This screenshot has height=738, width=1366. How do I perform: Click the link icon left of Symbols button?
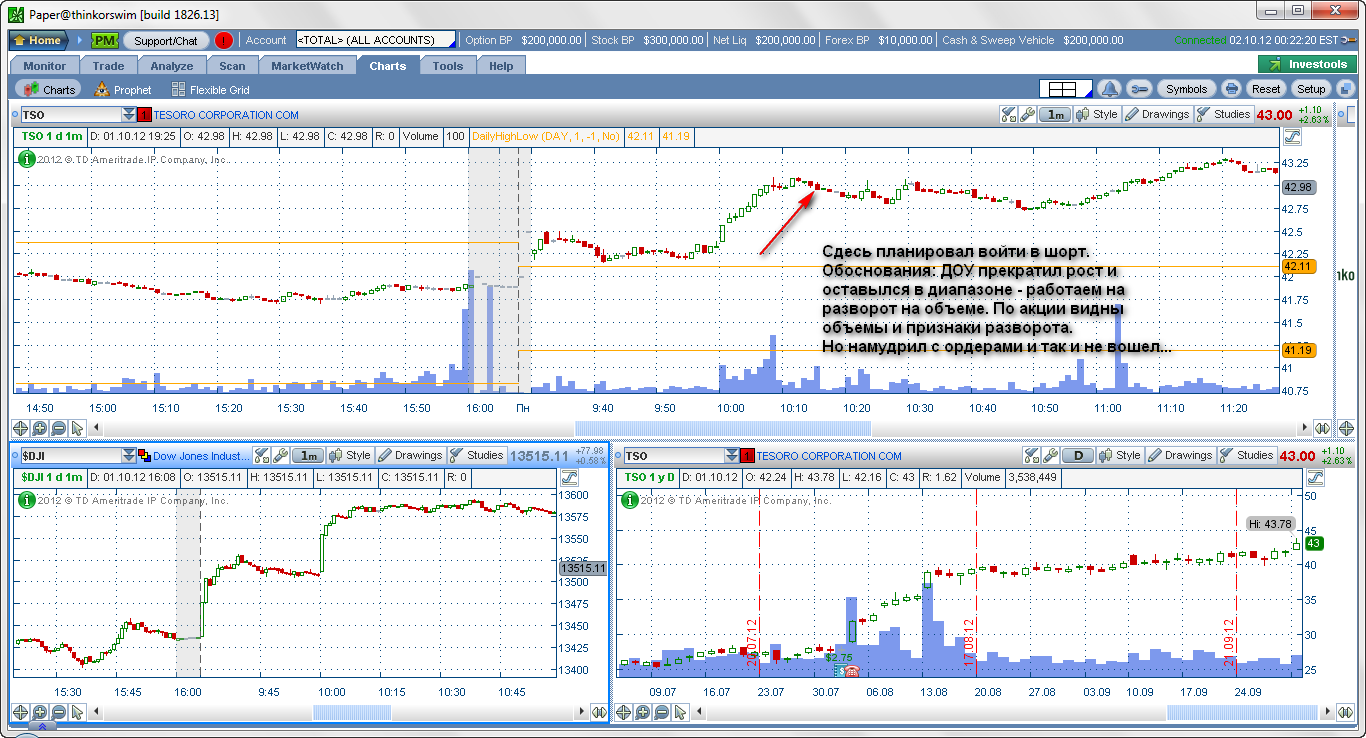click(x=1140, y=89)
